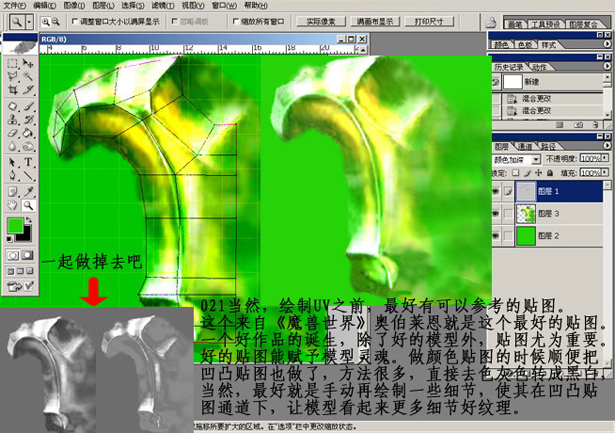This screenshot has height=433, width=615.
Task: Create new snapshot in History panel
Action: click(x=579, y=125)
